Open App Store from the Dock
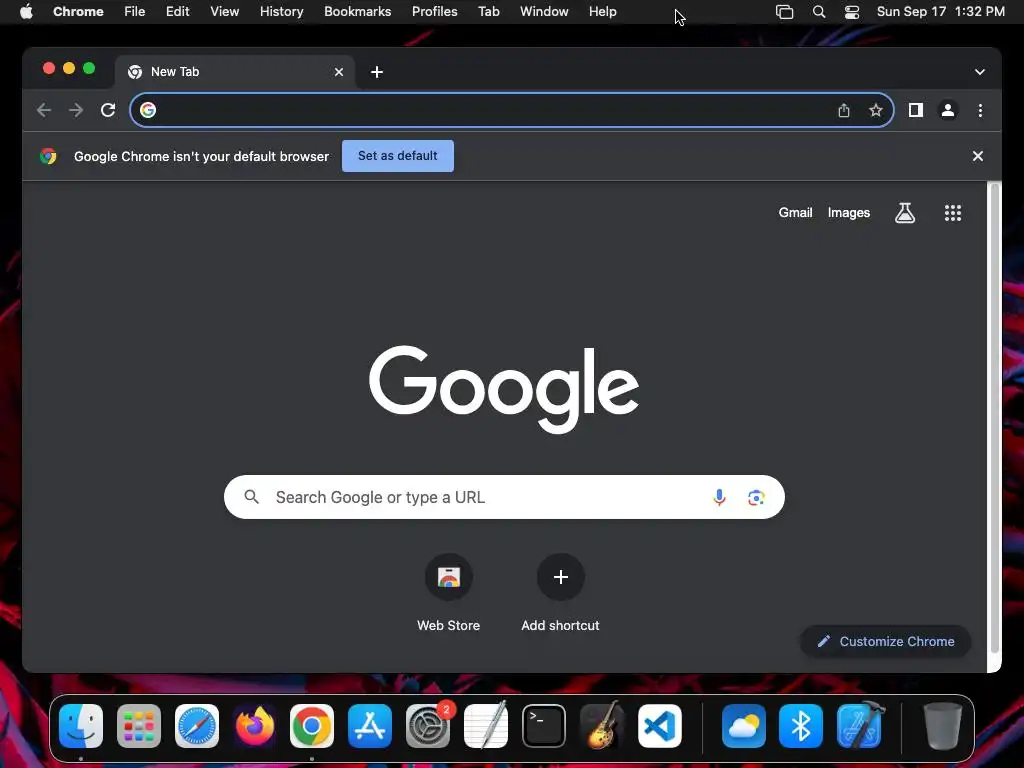 (x=370, y=726)
